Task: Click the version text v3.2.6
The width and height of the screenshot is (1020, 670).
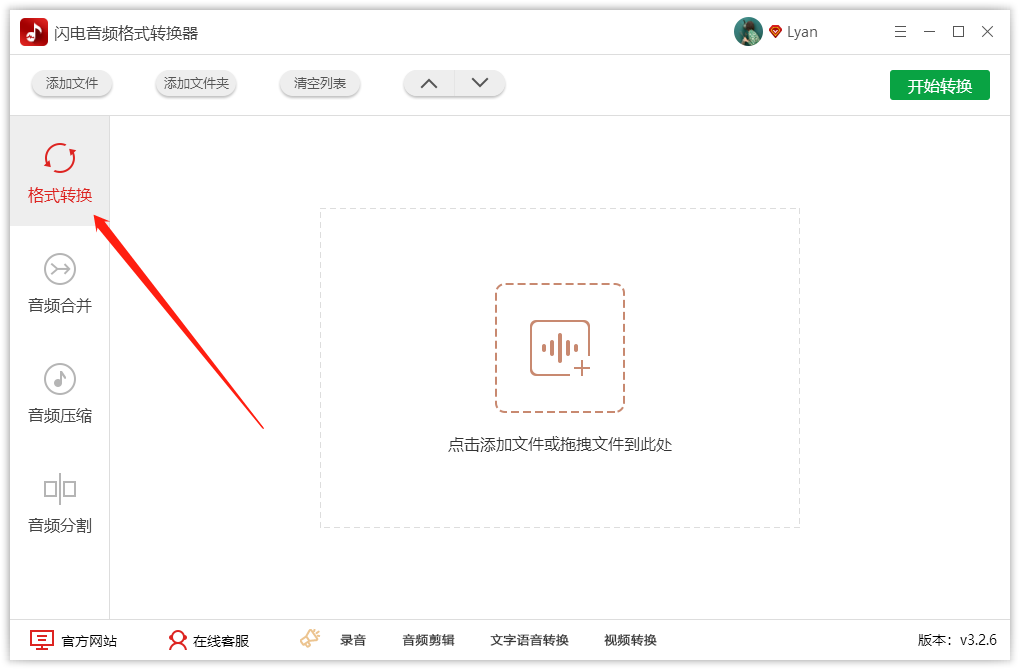Action: coord(957,640)
